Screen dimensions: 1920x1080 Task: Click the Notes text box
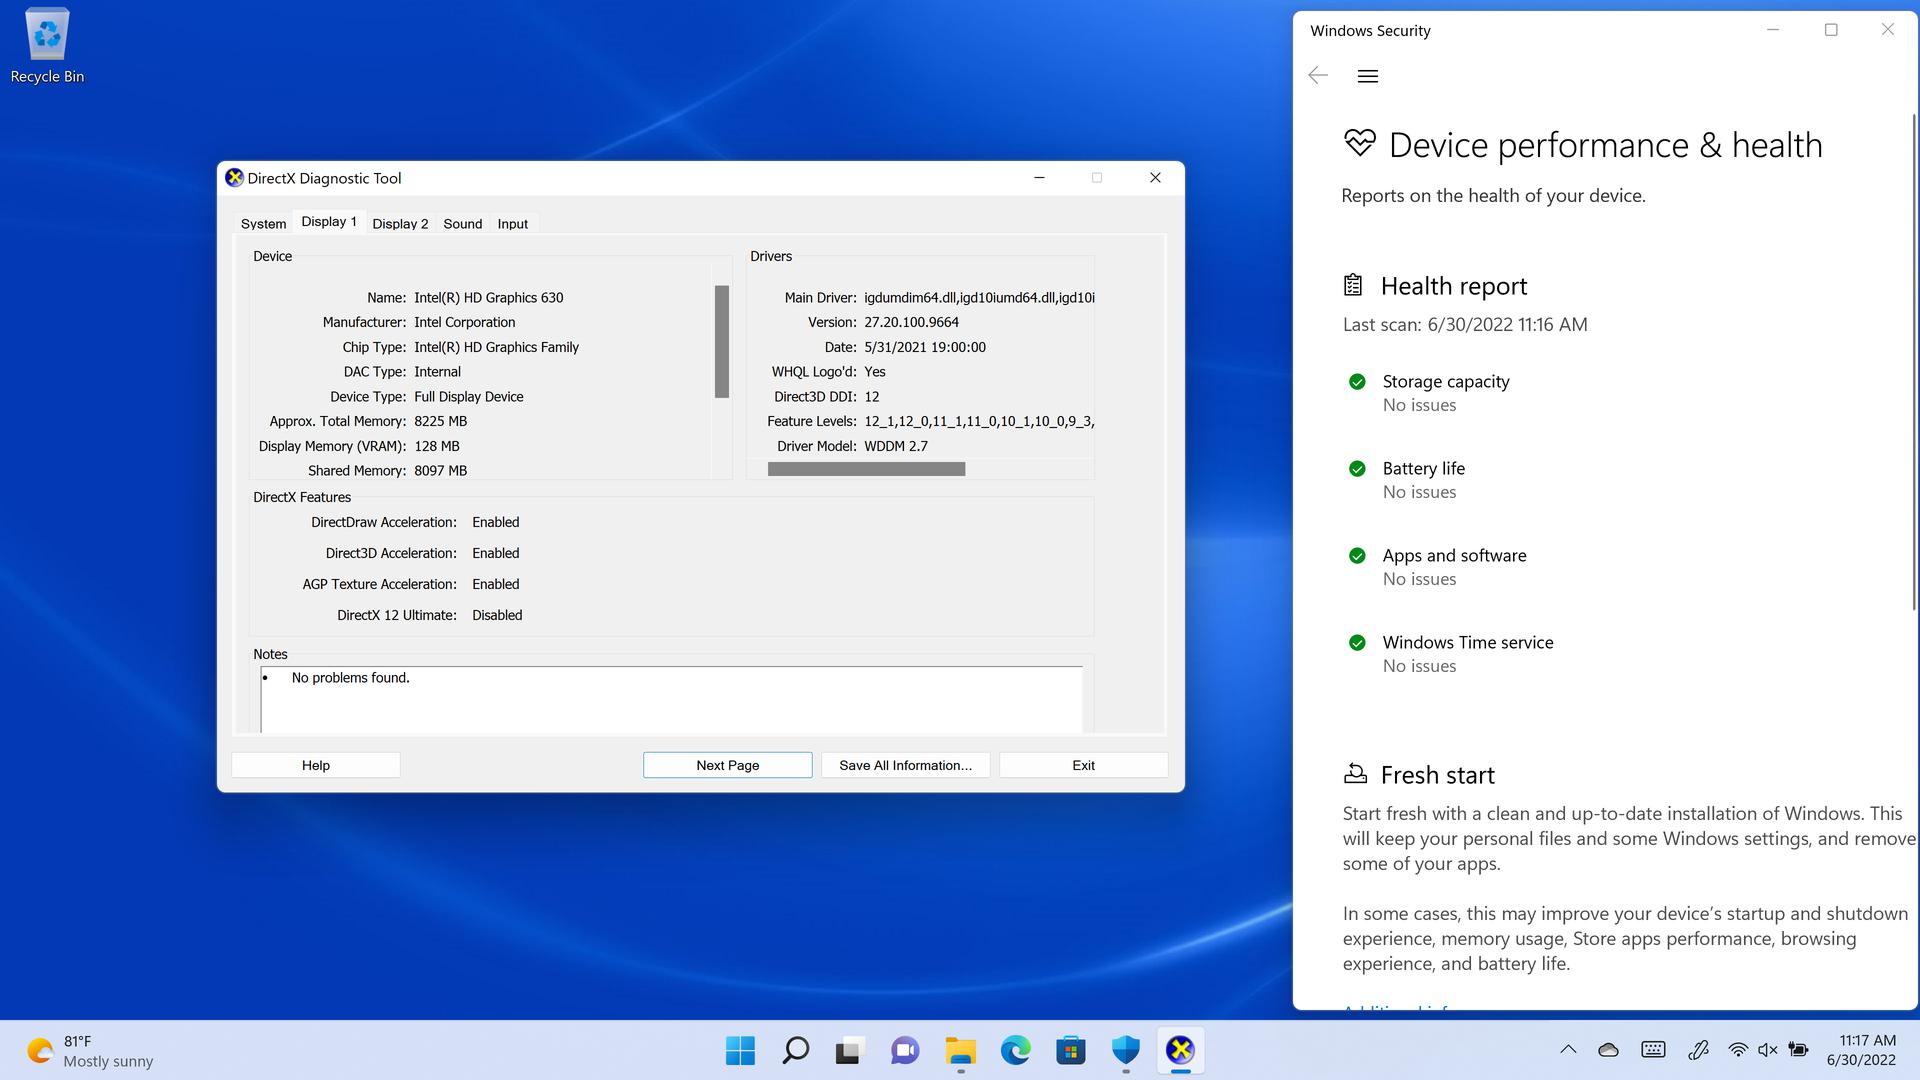point(671,699)
